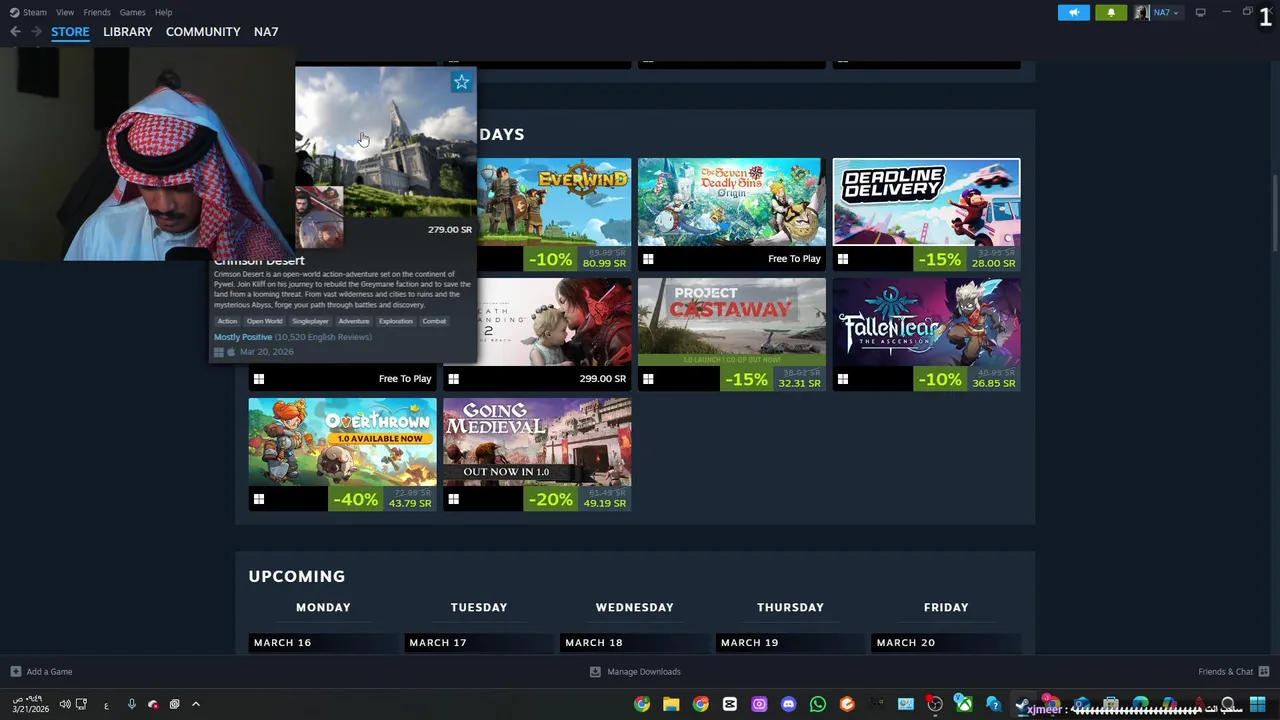Show hidden system tray icons chevron
This screenshot has height=720, width=1280.
[x=196, y=704]
